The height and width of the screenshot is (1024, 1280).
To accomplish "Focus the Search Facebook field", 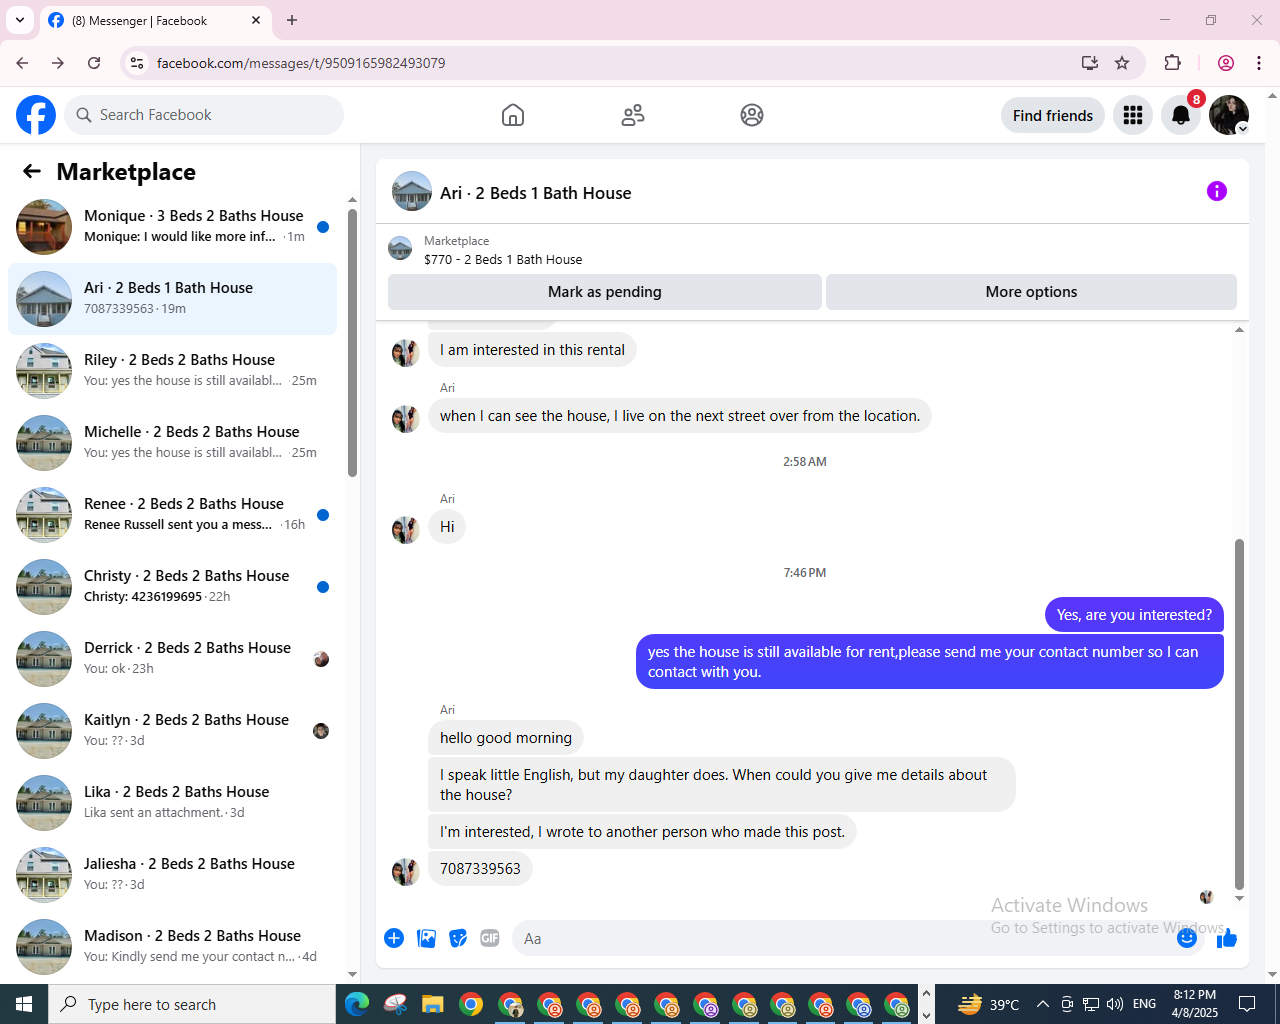I will click(204, 115).
